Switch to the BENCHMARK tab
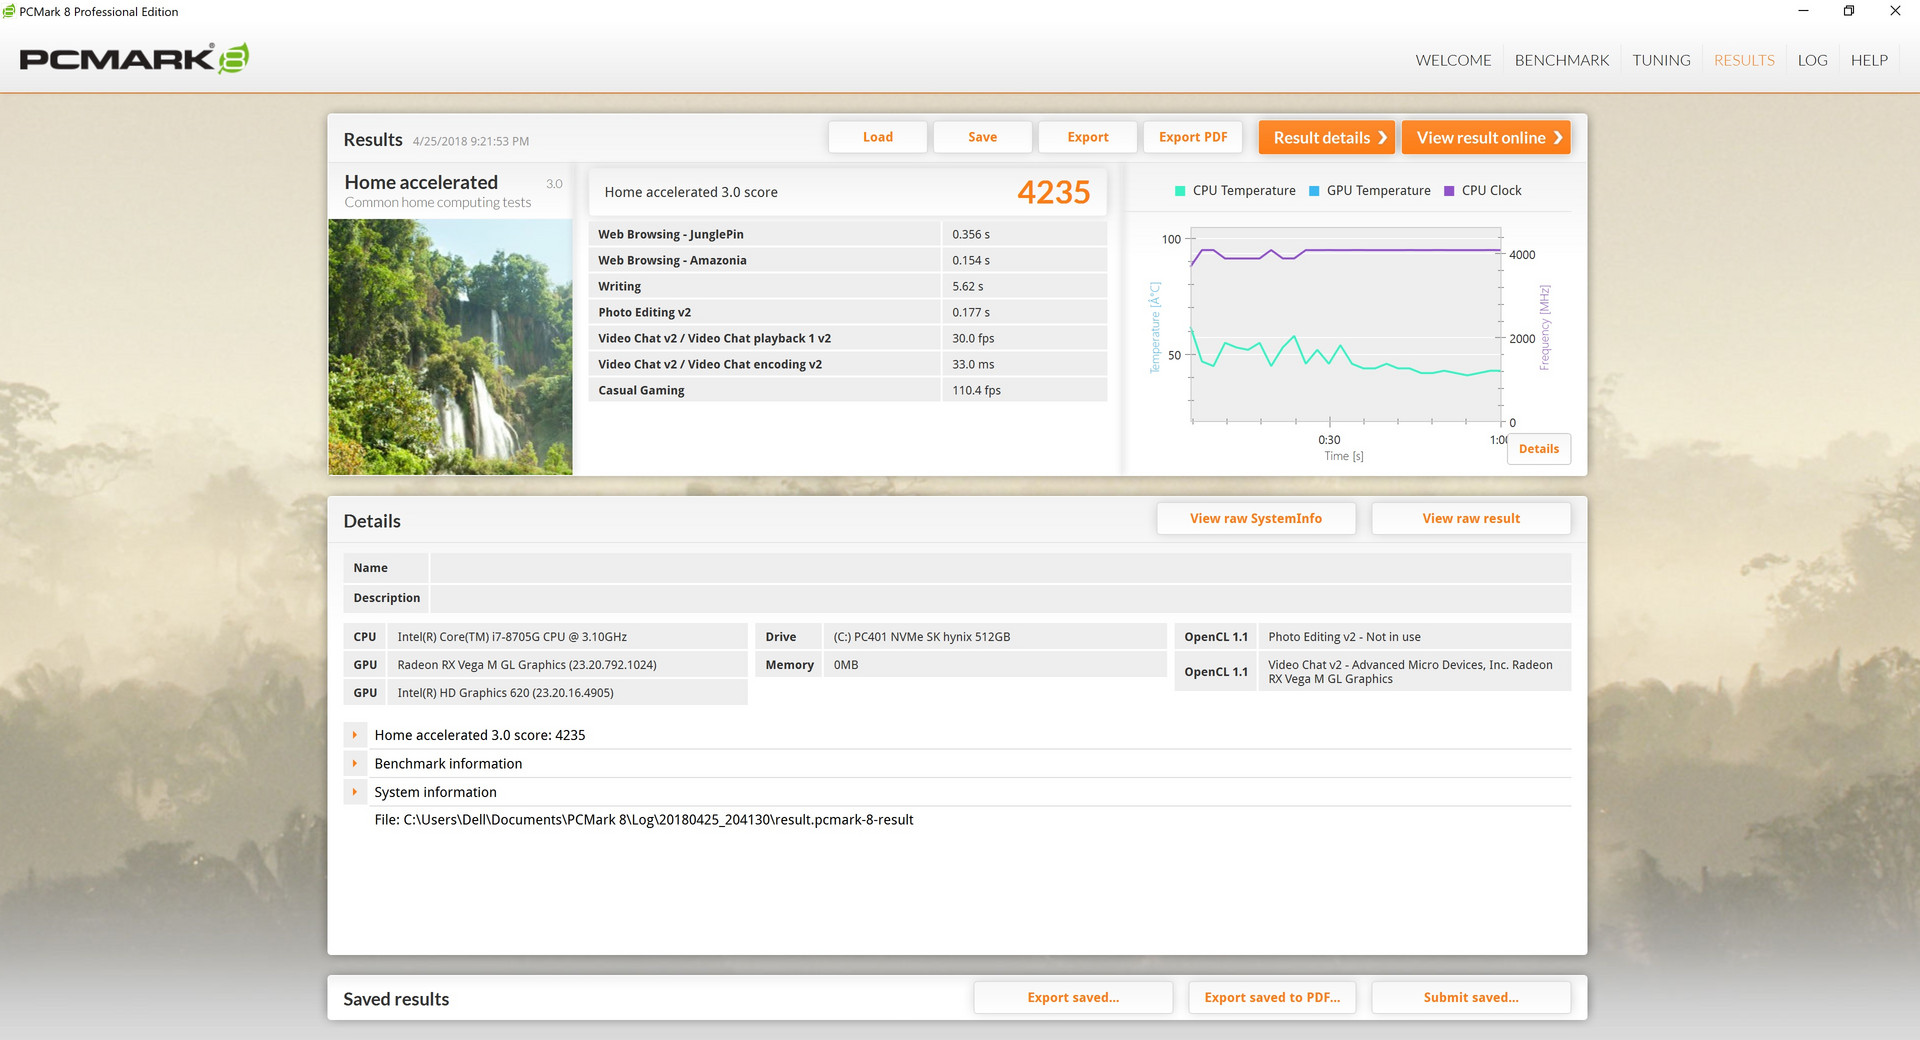 [x=1562, y=60]
